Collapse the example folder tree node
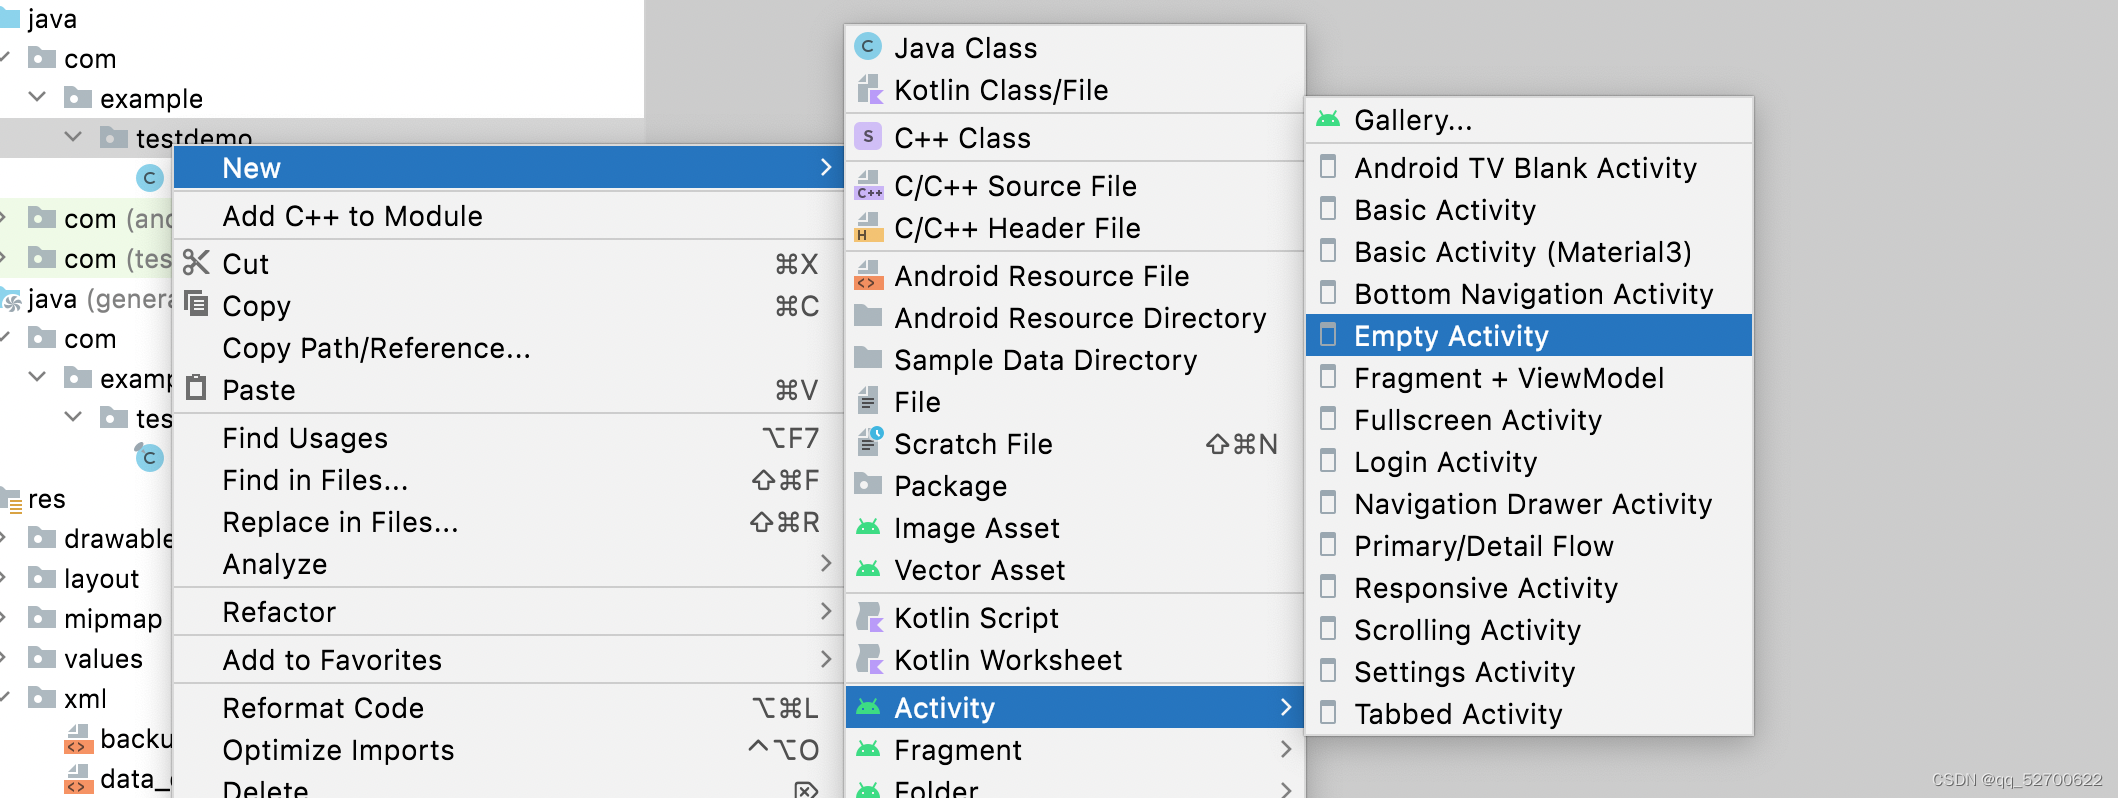The image size is (2118, 798). pos(37,97)
